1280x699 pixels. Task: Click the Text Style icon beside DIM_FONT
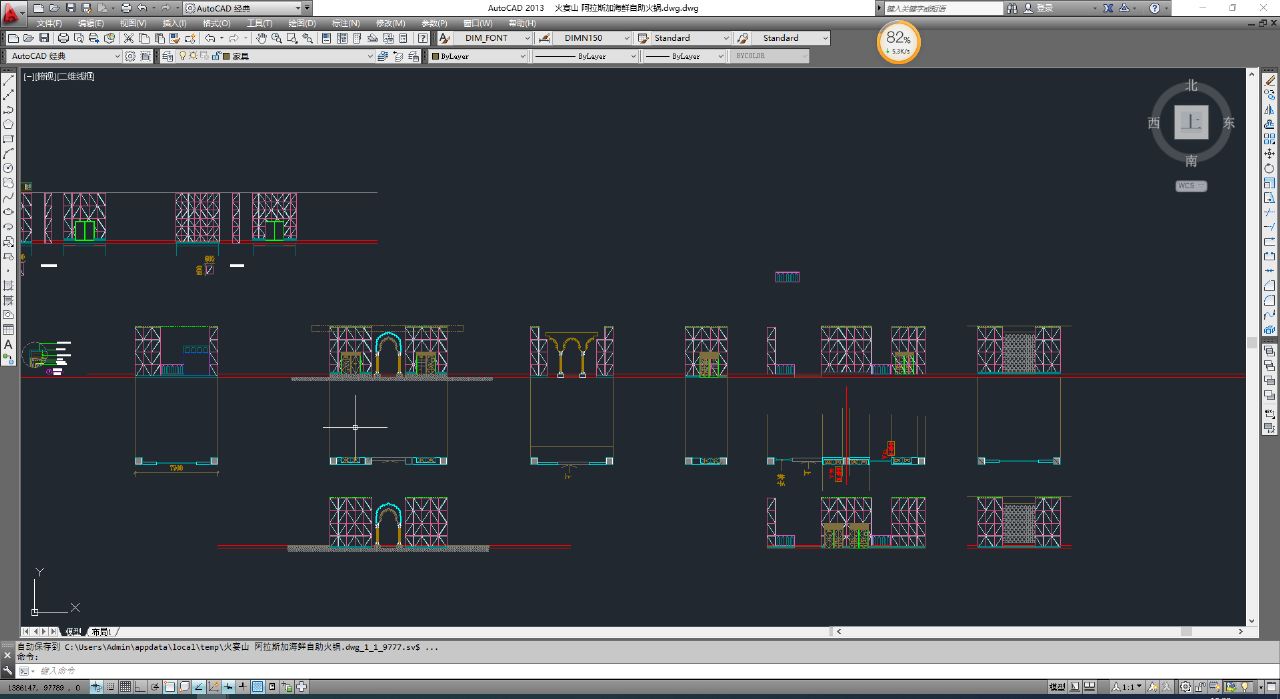tap(446, 38)
